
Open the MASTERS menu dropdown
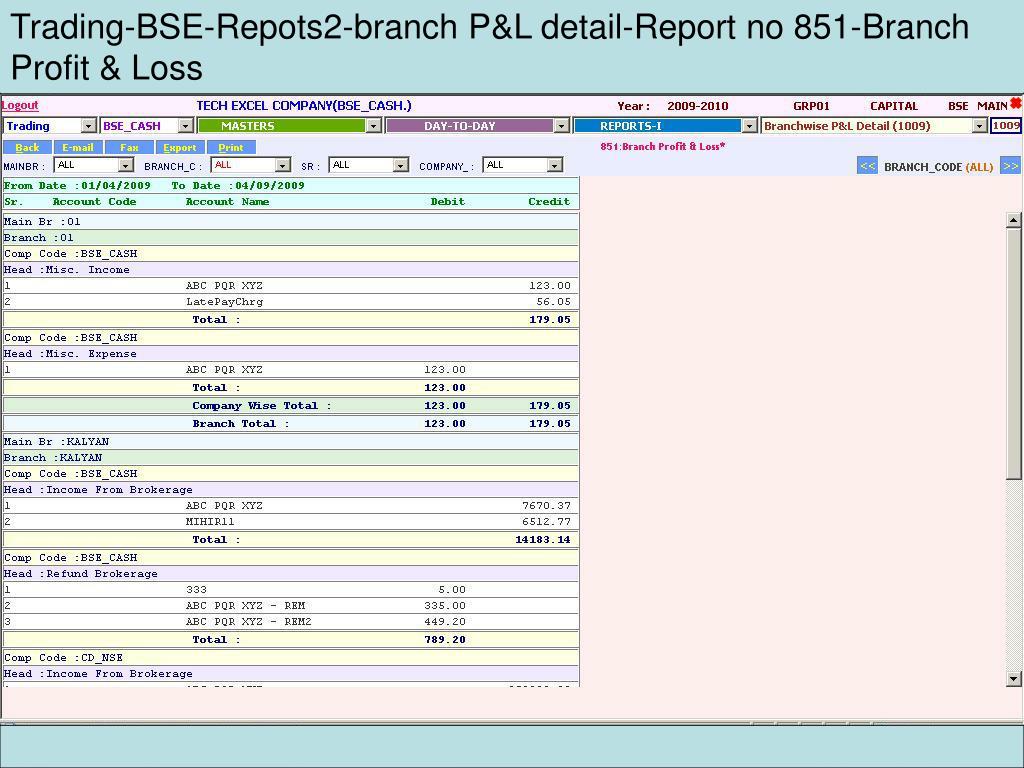click(x=374, y=126)
